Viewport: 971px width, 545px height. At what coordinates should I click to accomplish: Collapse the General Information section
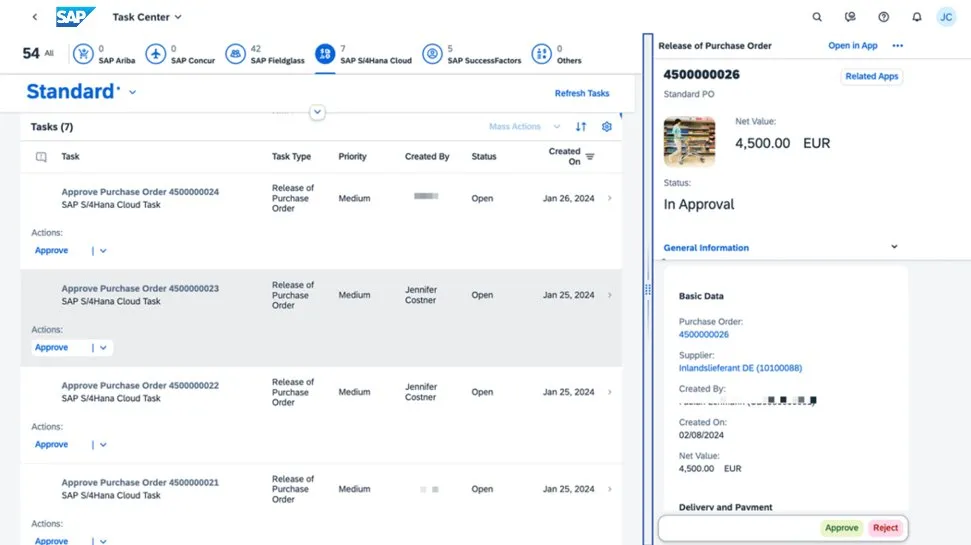click(894, 247)
